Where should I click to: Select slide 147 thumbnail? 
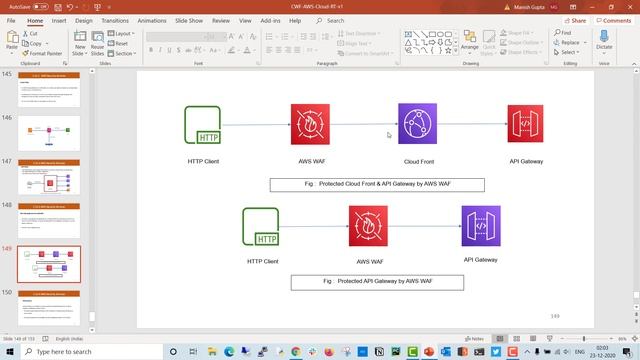click(x=49, y=177)
